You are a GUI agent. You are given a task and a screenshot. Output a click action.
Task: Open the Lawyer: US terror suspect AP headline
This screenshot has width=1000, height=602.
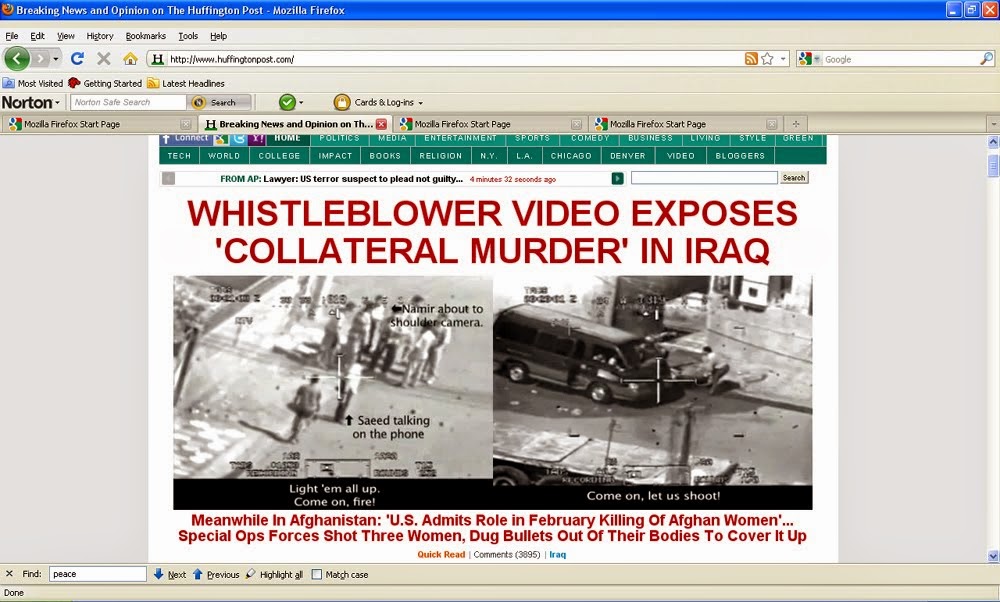[363, 179]
